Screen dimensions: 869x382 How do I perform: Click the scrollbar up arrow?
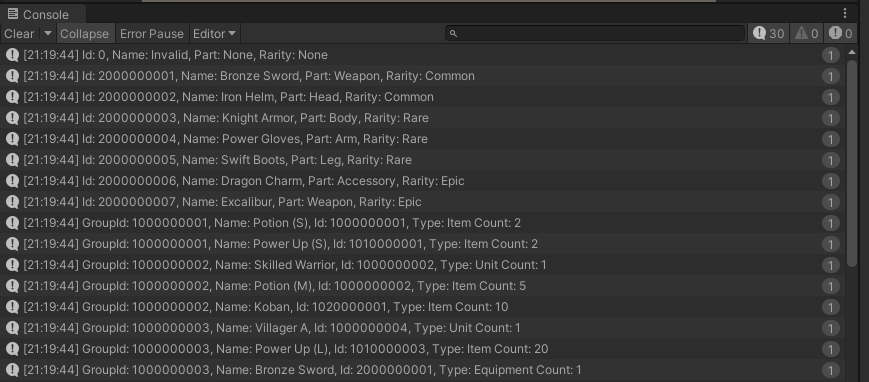pos(852,52)
